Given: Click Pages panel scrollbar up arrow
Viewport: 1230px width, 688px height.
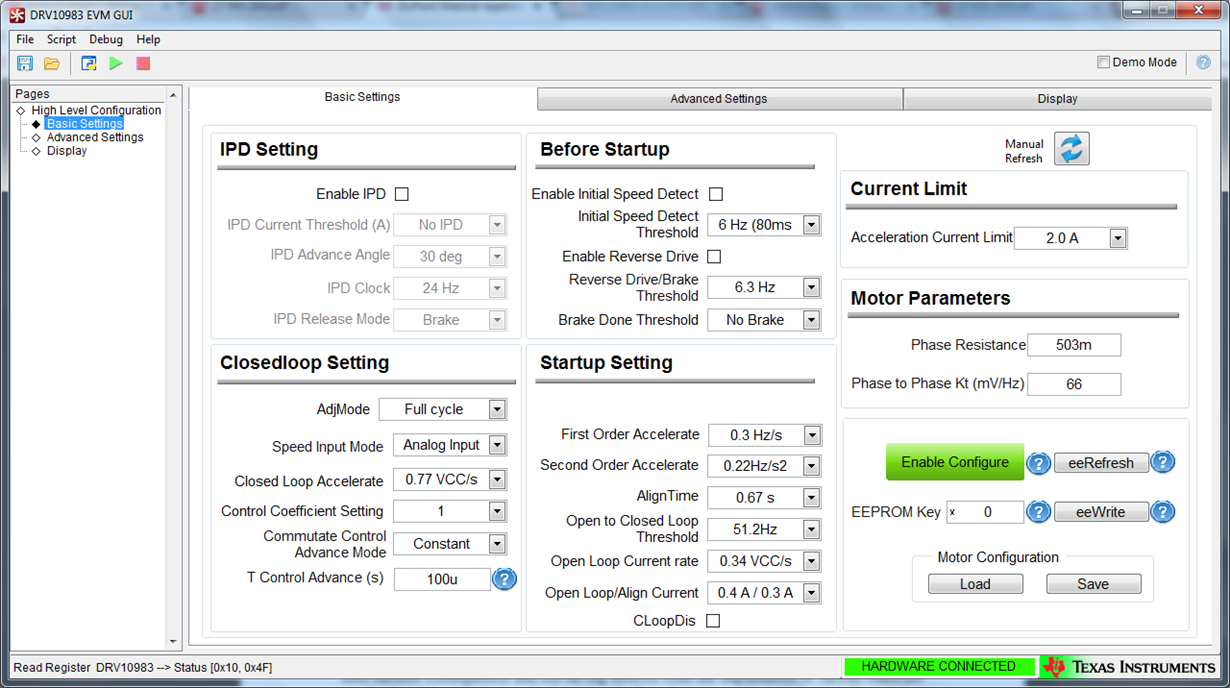Looking at the screenshot, I should coord(173,95).
